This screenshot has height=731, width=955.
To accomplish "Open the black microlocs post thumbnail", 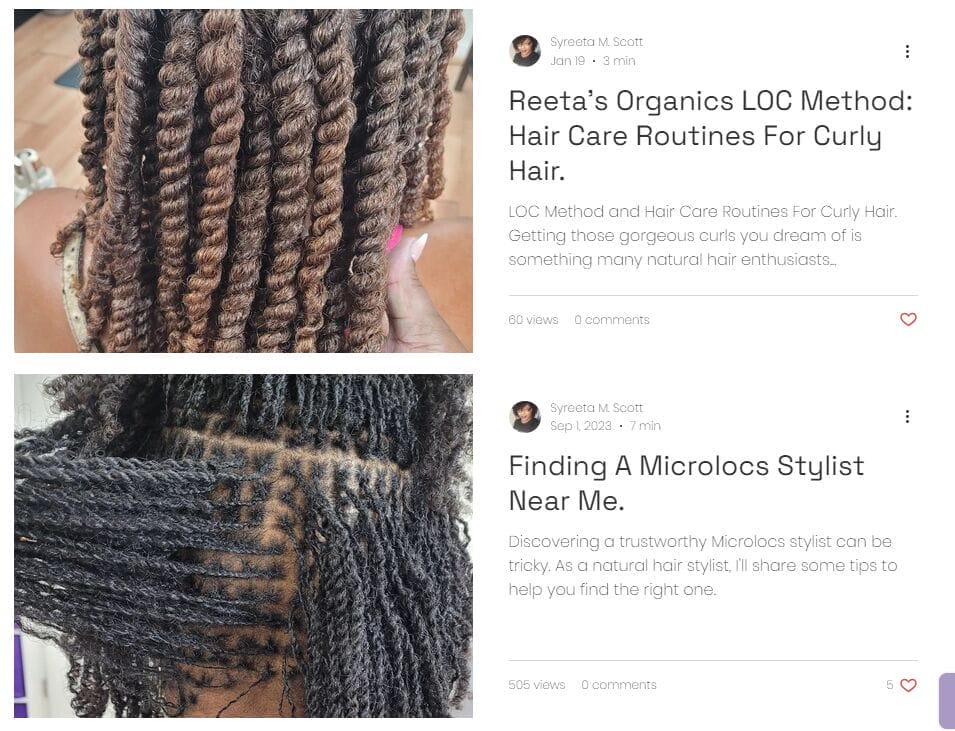I will point(244,546).
